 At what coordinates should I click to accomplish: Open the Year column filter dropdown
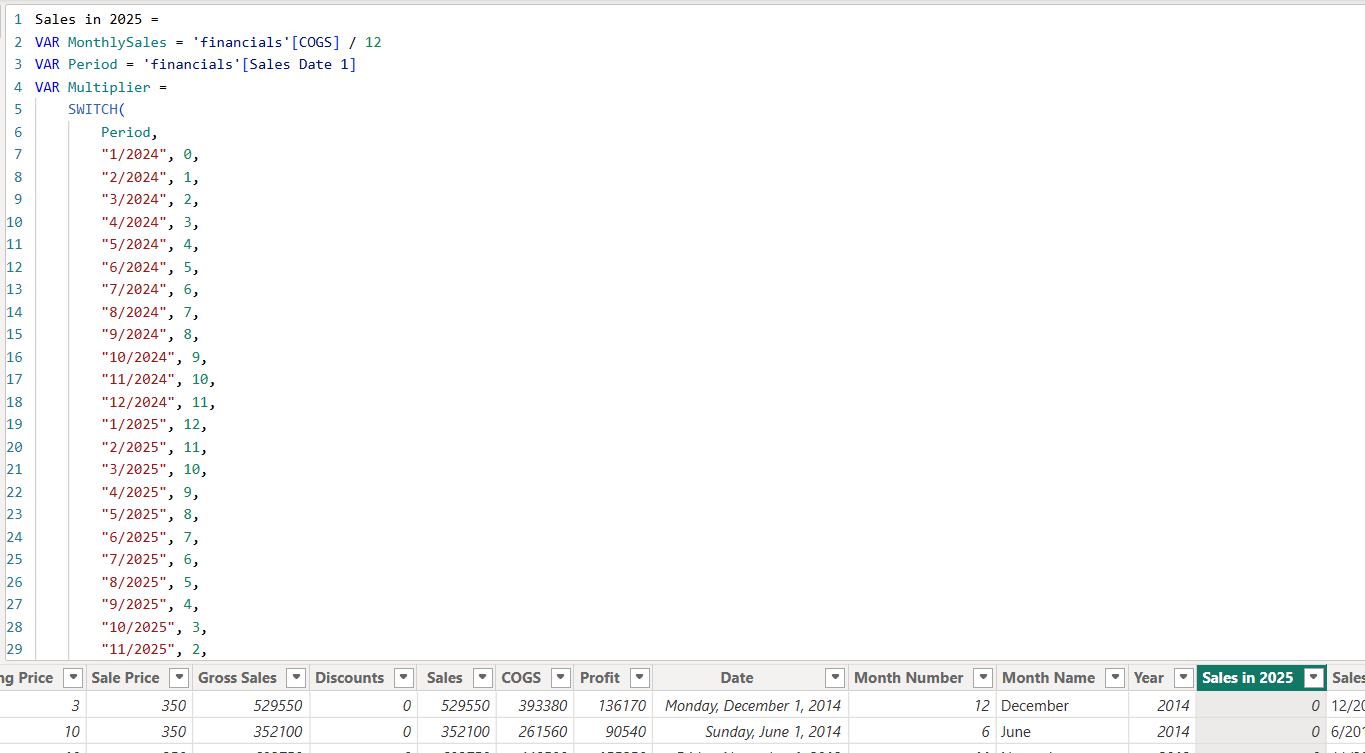[x=1183, y=678]
